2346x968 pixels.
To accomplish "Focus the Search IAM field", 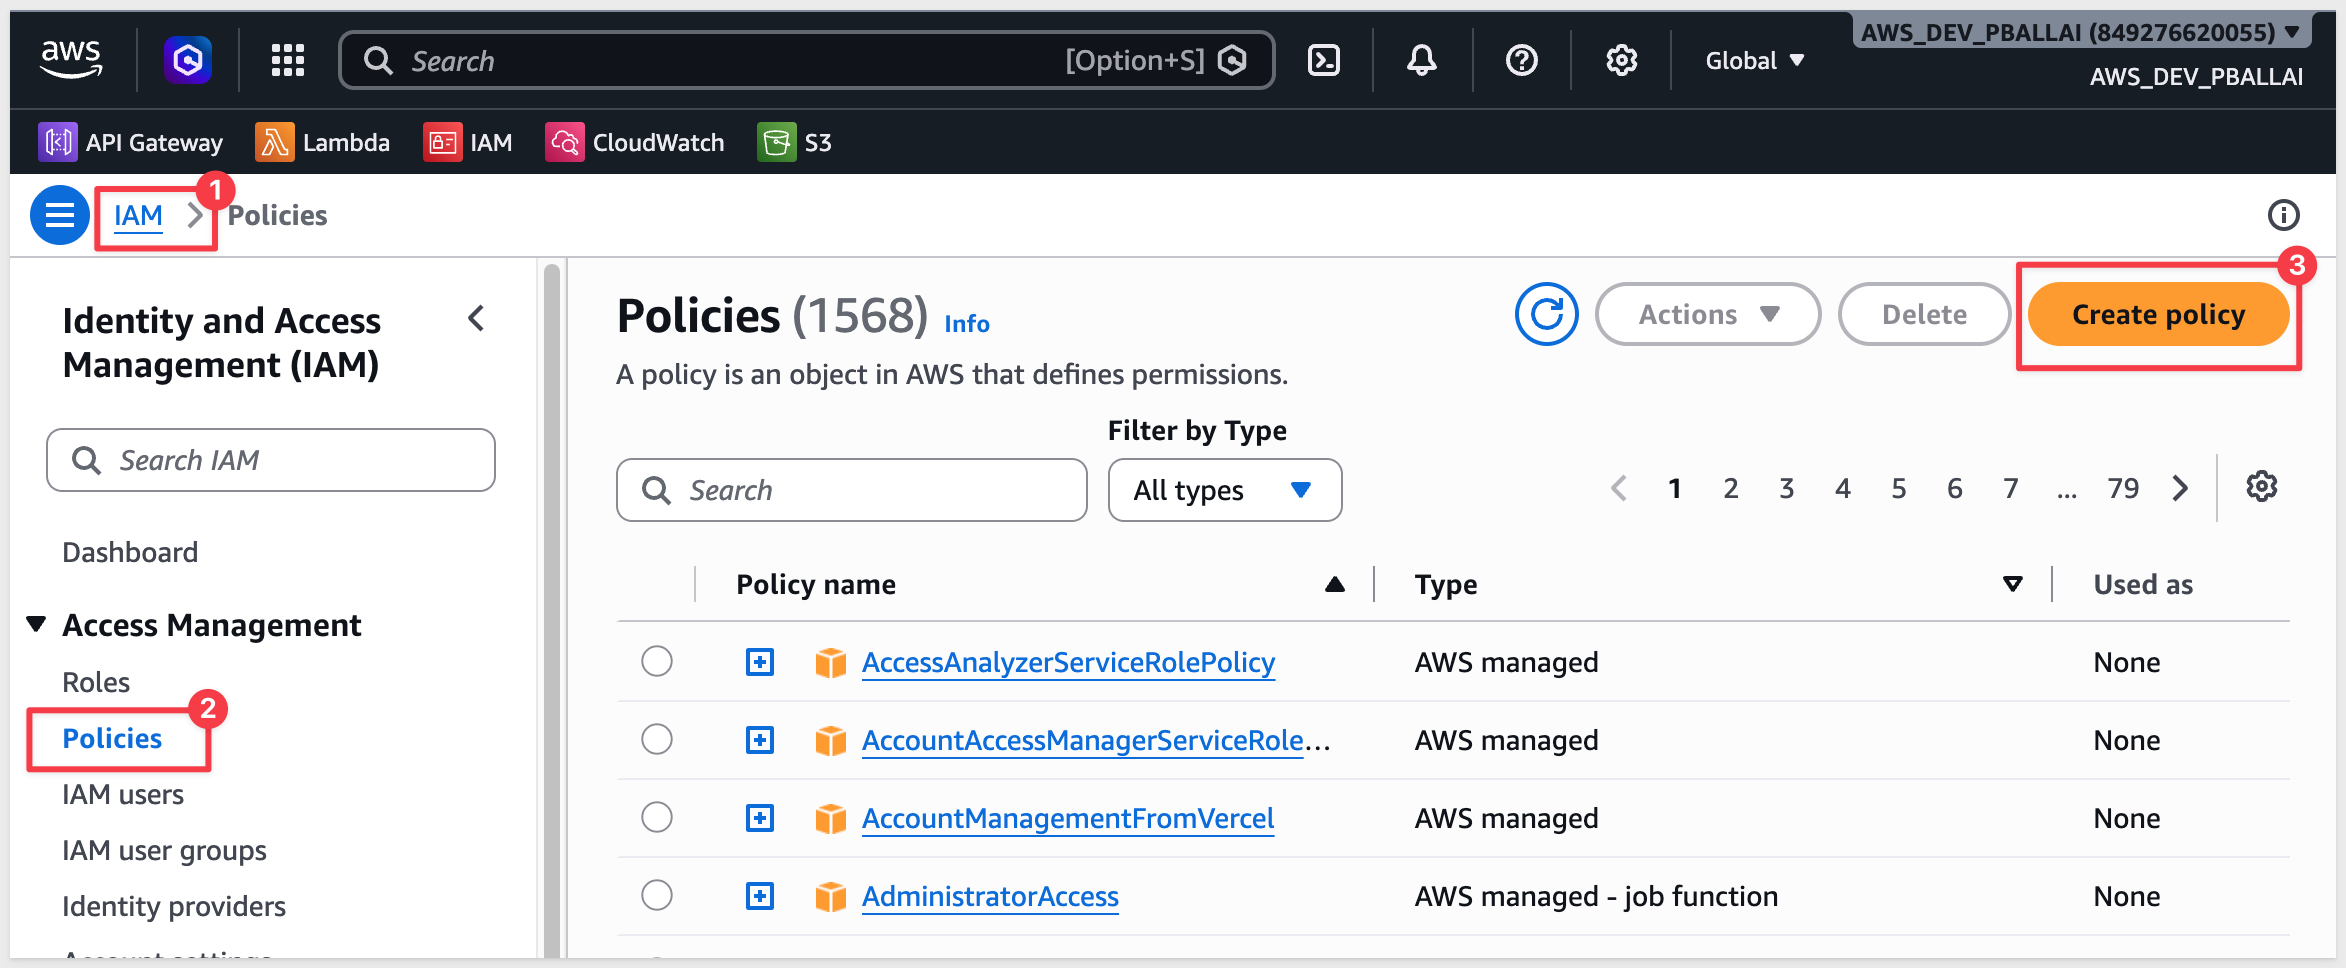I will click(x=271, y=460).
